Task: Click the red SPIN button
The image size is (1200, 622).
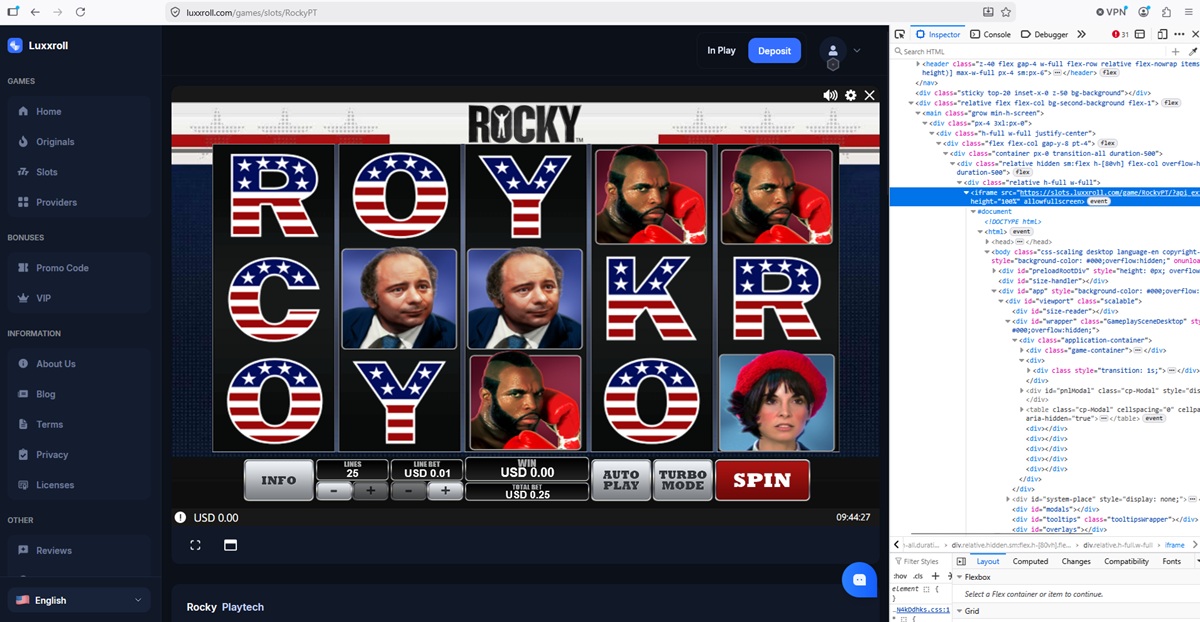Action: coord(762,480)
